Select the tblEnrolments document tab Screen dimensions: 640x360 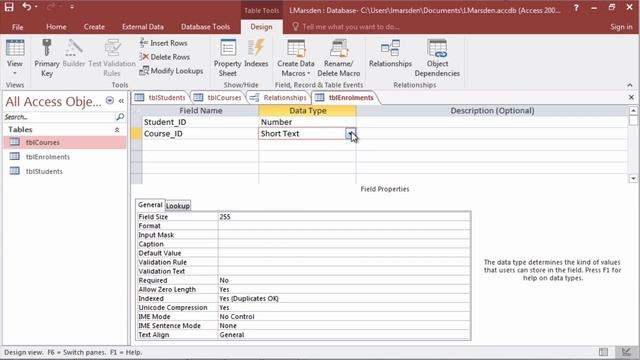(345, 98)
